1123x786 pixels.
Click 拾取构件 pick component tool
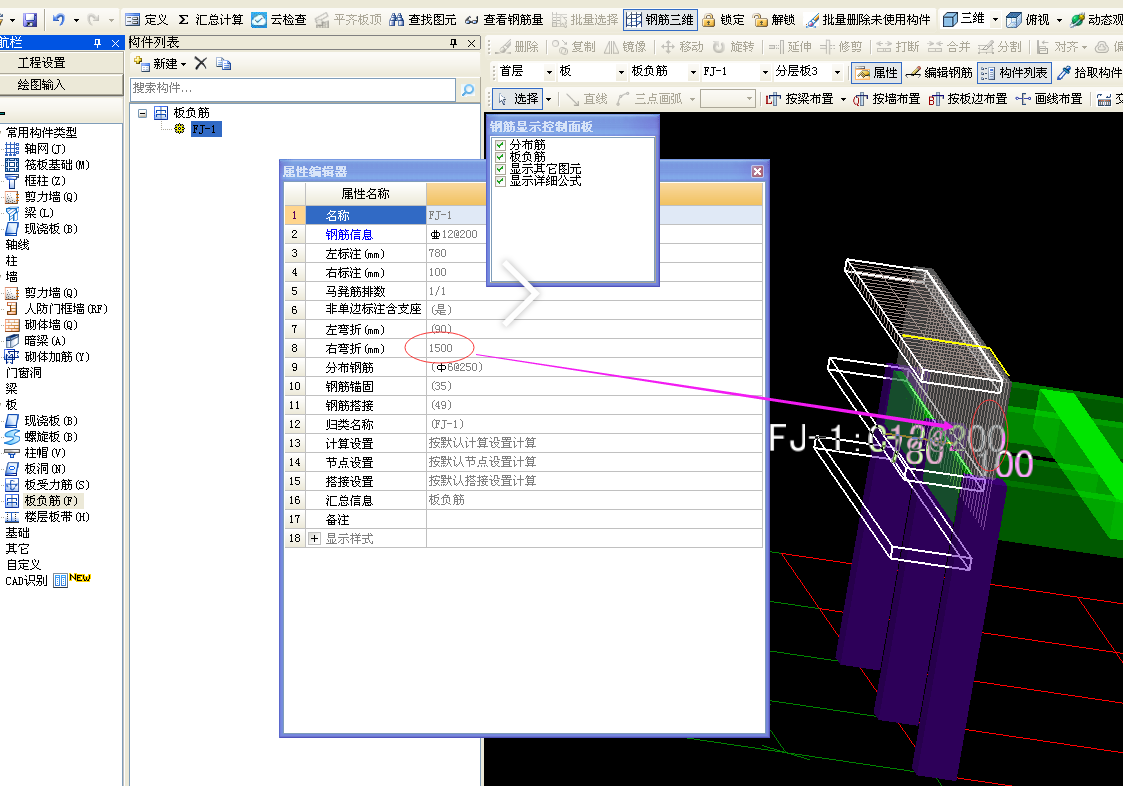coord(1089,72)
